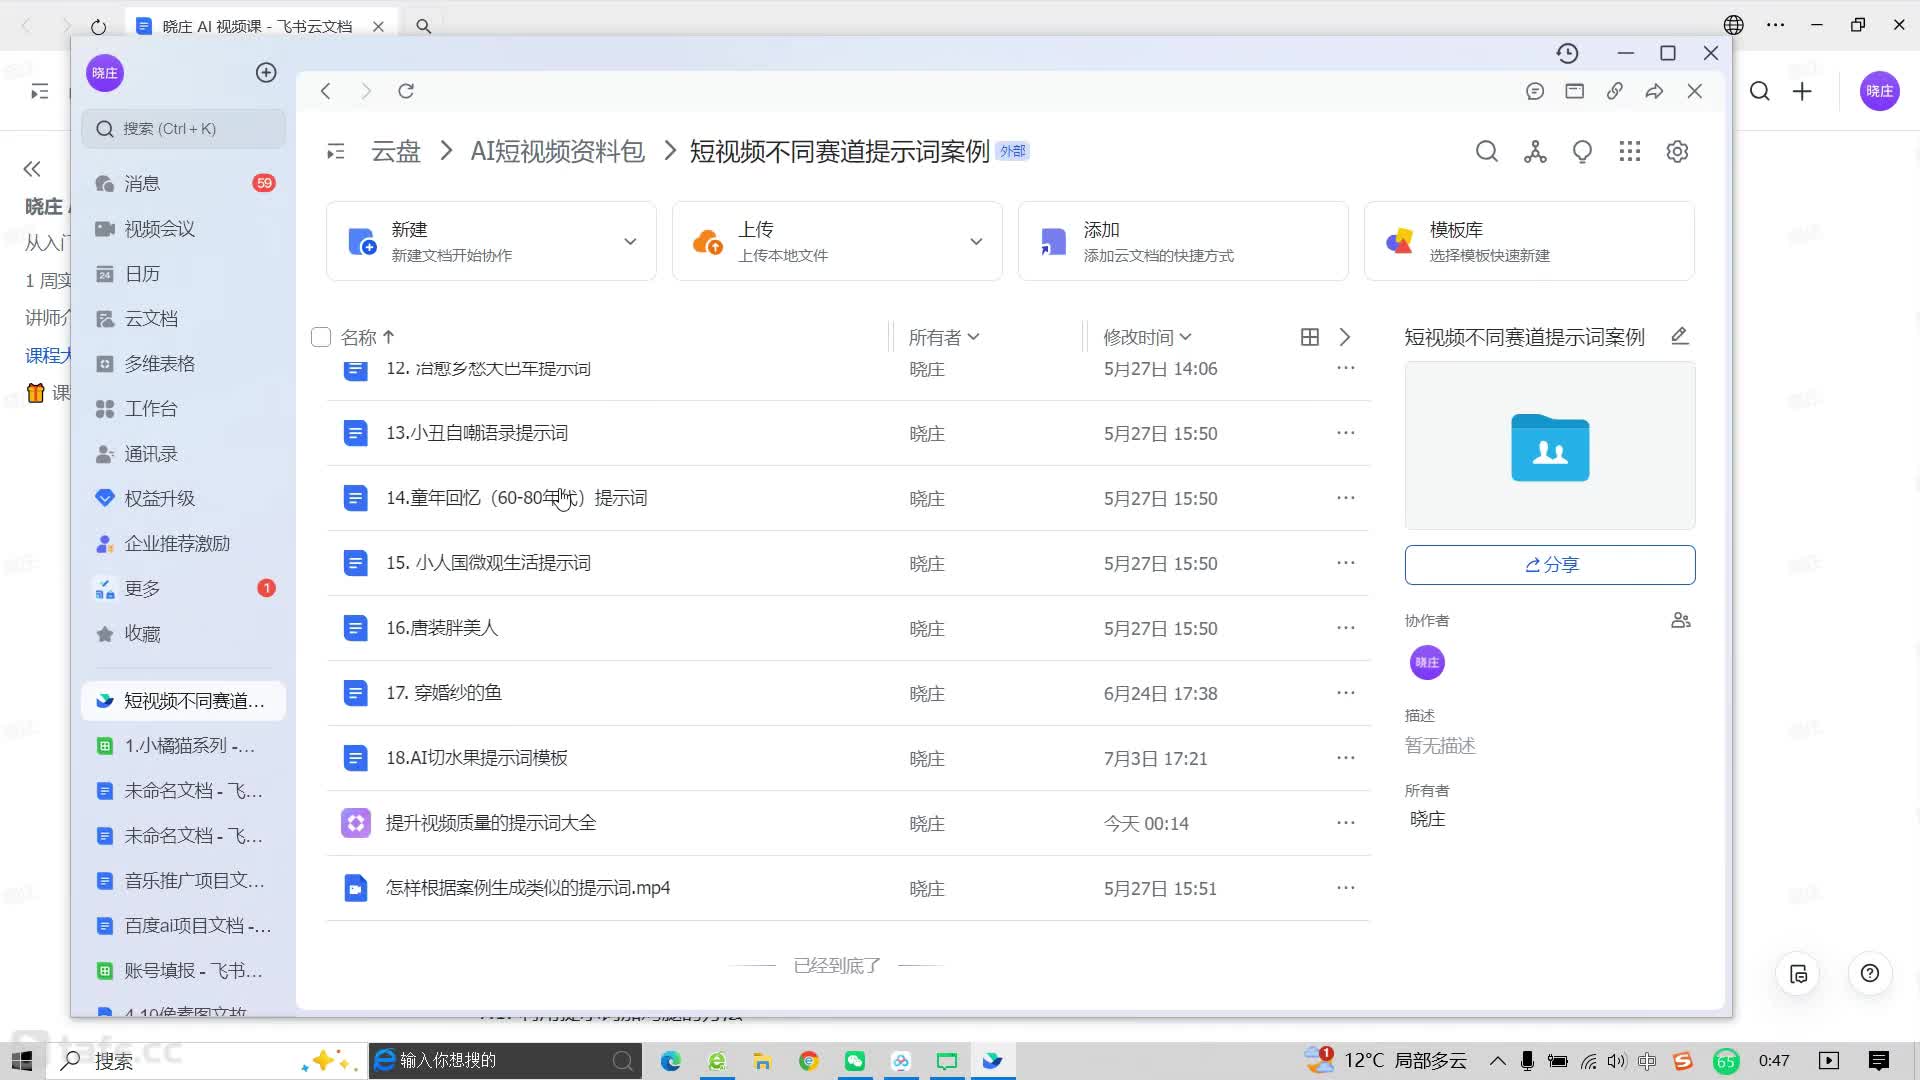
Task: Tick the select-all checkbox beside 名称
Action: pyautogui.click(x=321, y=337)
